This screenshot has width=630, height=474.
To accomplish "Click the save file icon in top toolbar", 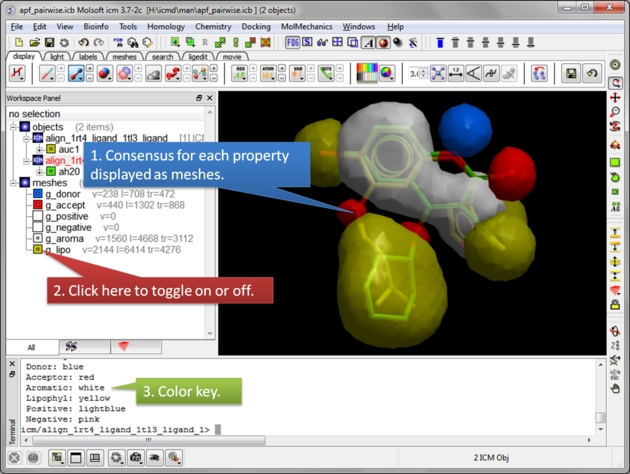I will point(49,43).
